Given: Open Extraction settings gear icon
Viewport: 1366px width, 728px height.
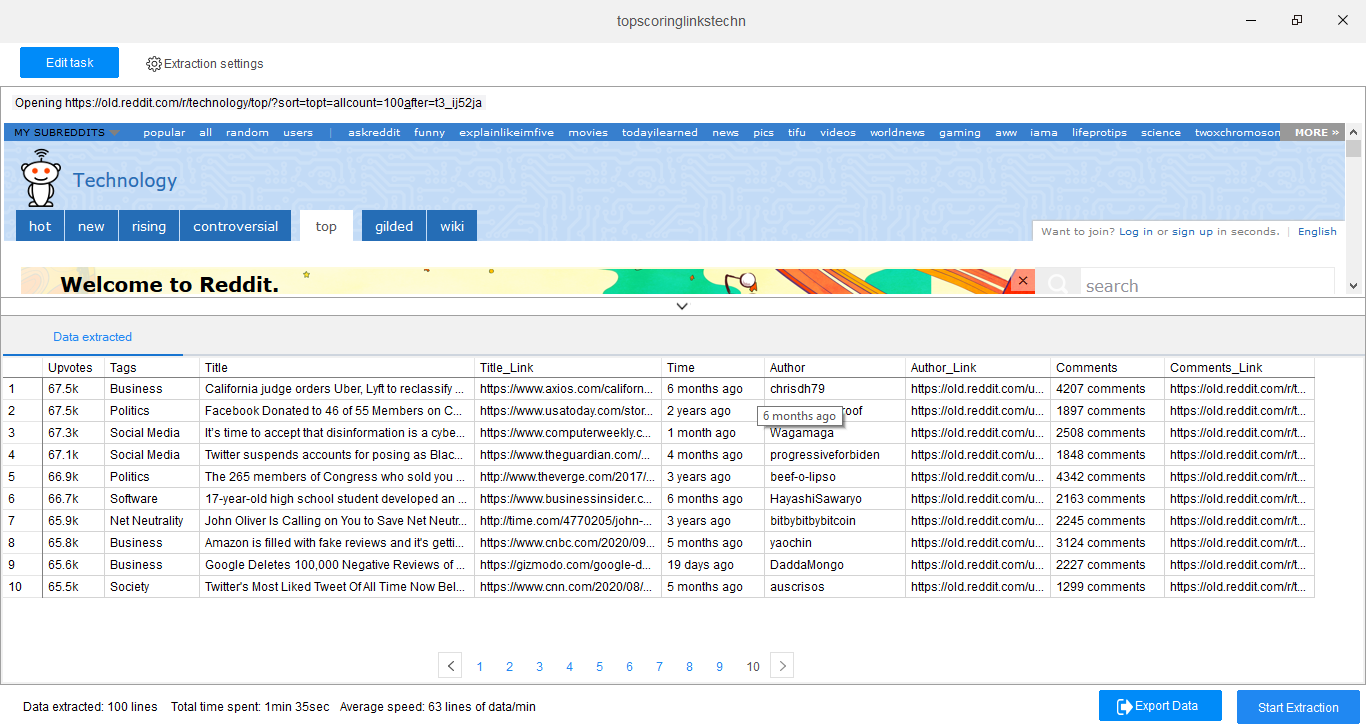Looking at the screenshot, I should point(154,64).
